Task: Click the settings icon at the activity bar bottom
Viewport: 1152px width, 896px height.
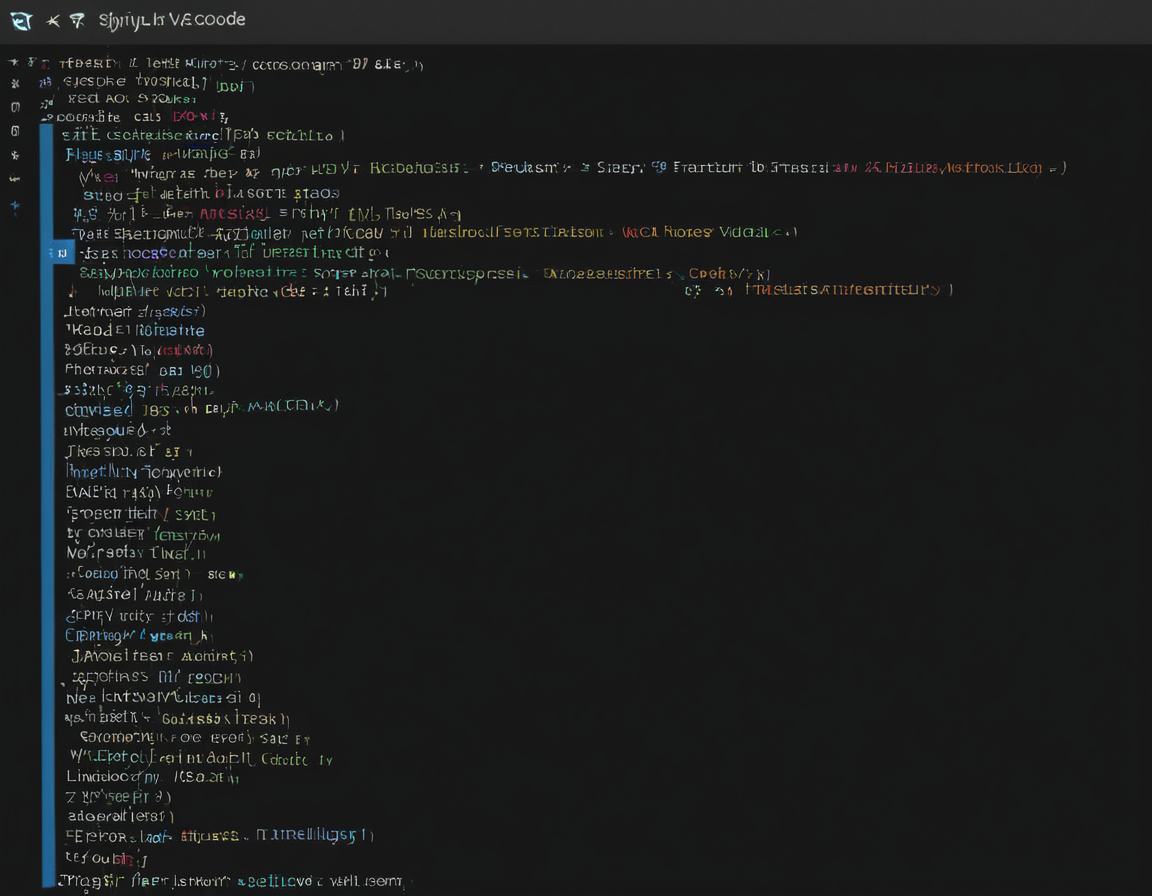Action: pyautogui.click(x=14, y=204)
